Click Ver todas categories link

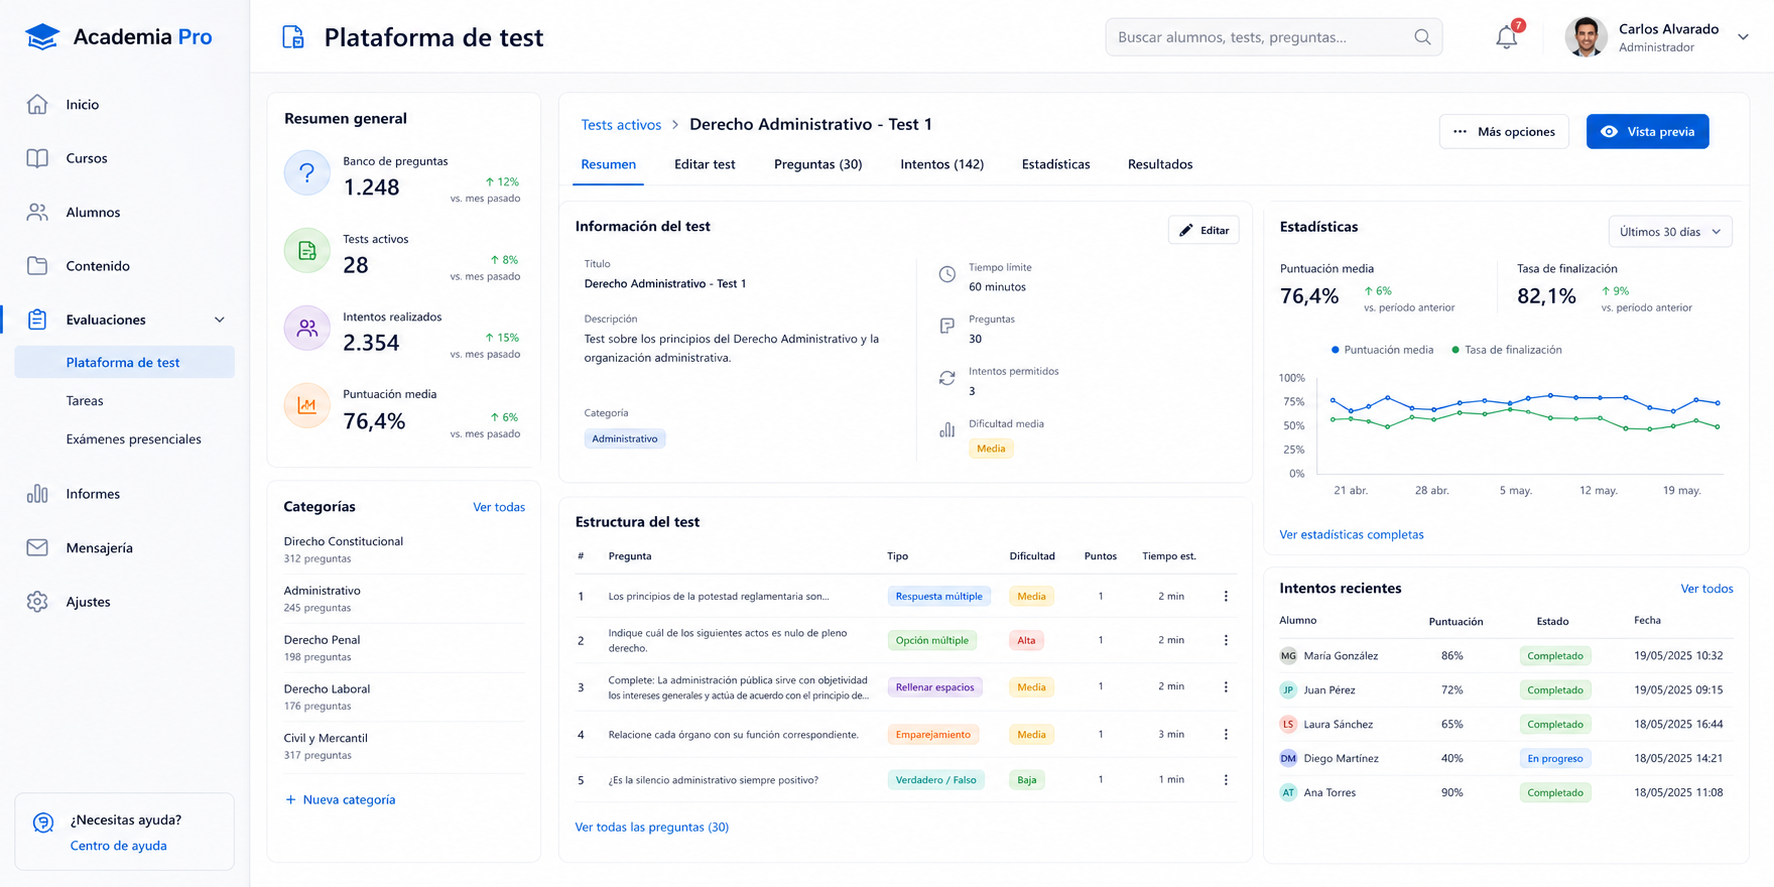499,507
